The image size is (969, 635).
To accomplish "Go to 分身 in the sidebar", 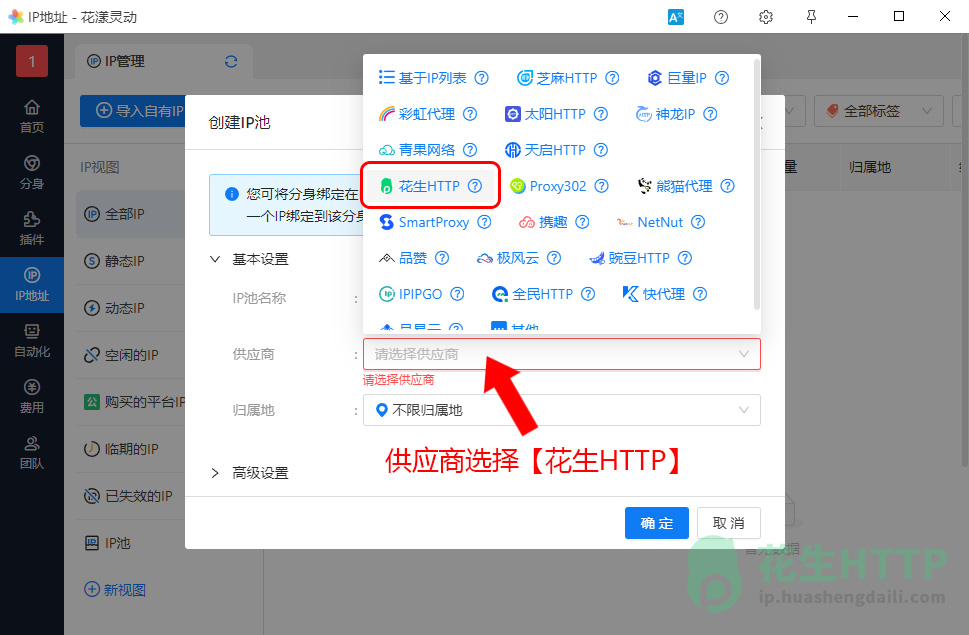I will [x=32, y=173].
